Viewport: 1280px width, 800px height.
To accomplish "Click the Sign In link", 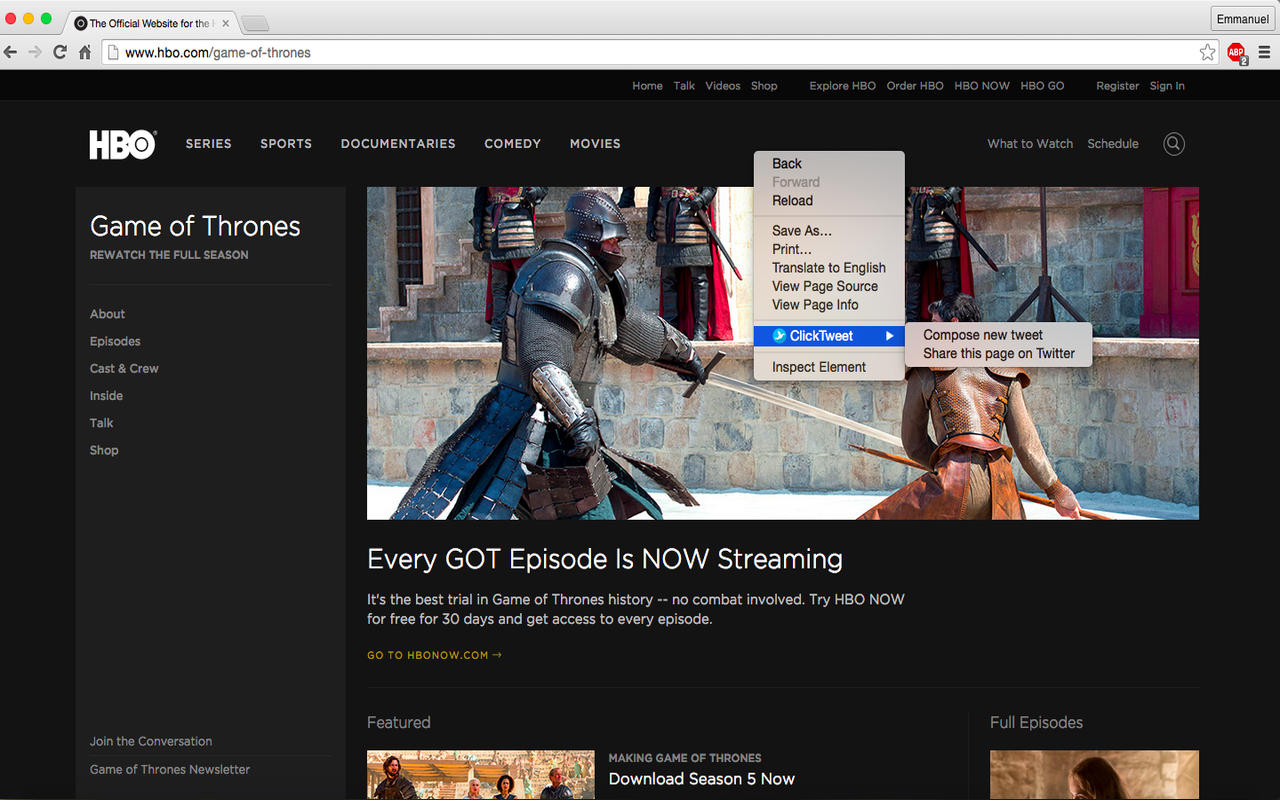I will pos(1167,86).
